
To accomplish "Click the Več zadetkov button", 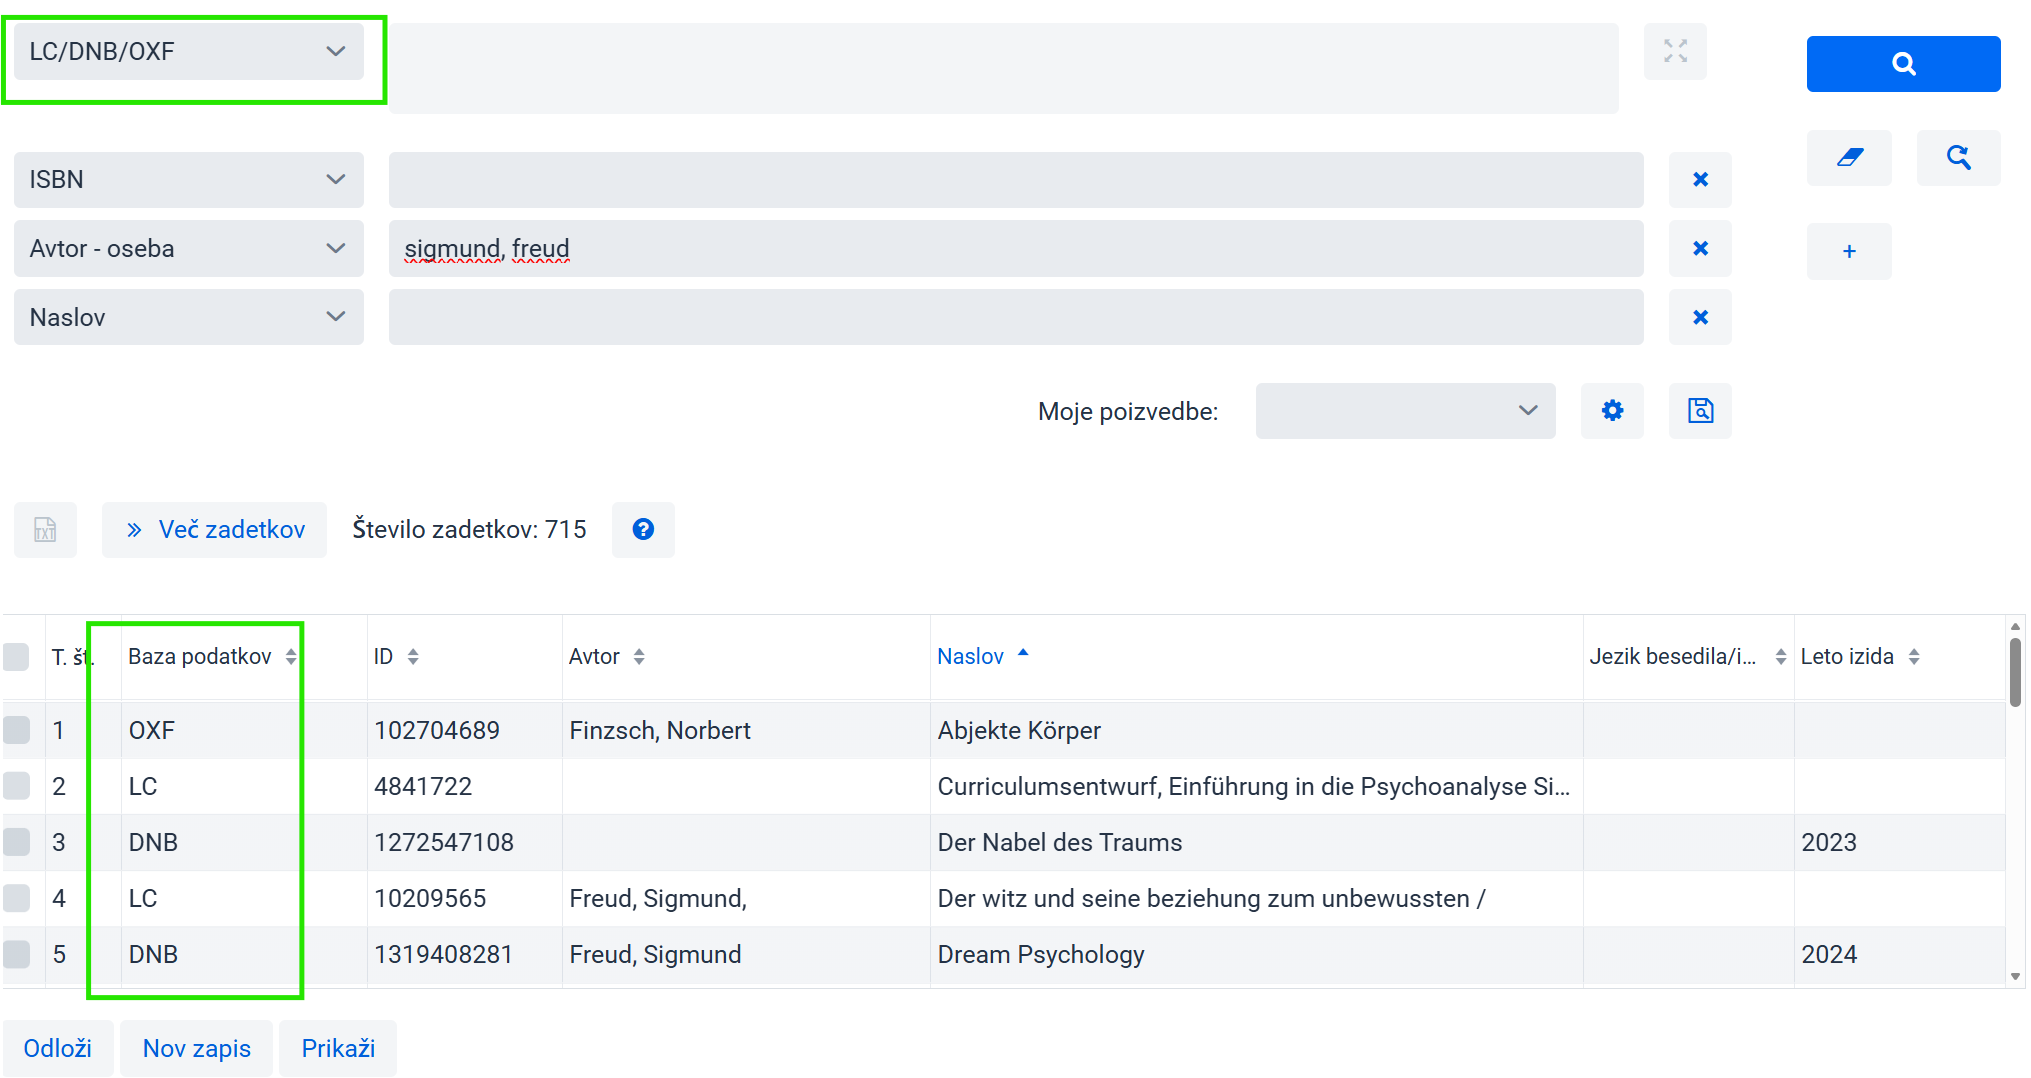I will [215, 529].
